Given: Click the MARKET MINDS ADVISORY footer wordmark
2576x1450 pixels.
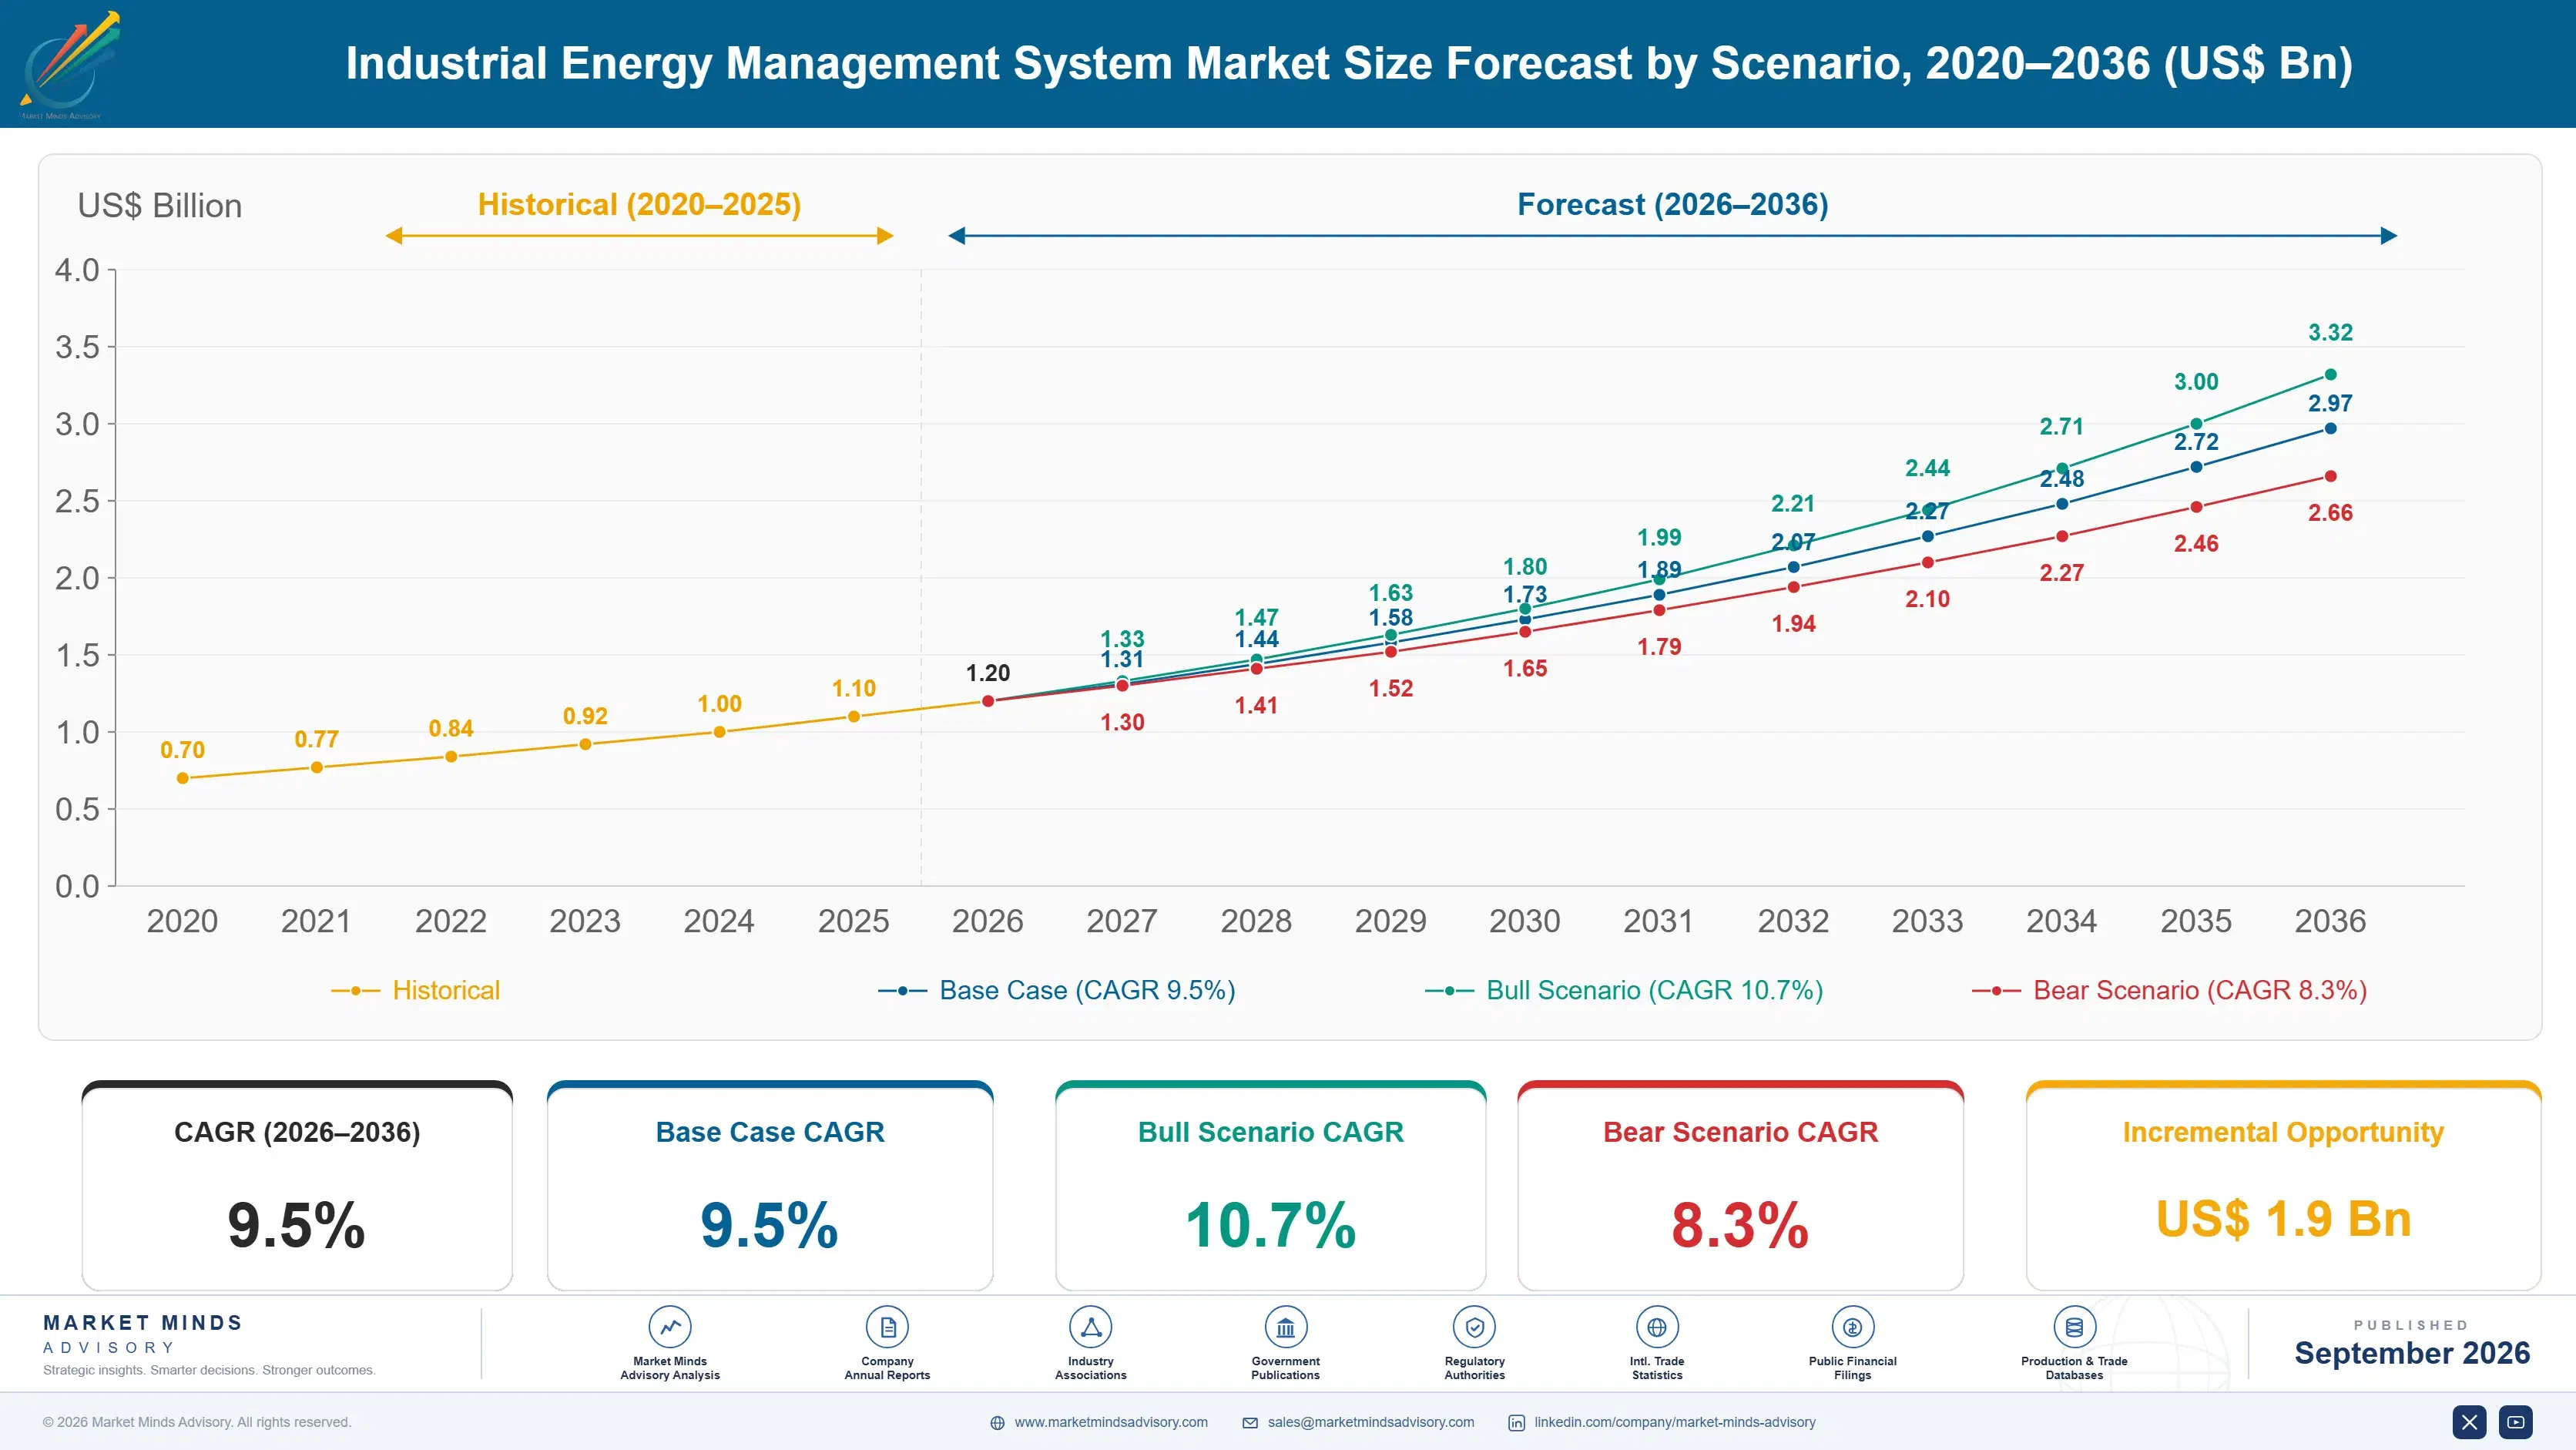Looking at the screenshot, I should (143, 1334).
